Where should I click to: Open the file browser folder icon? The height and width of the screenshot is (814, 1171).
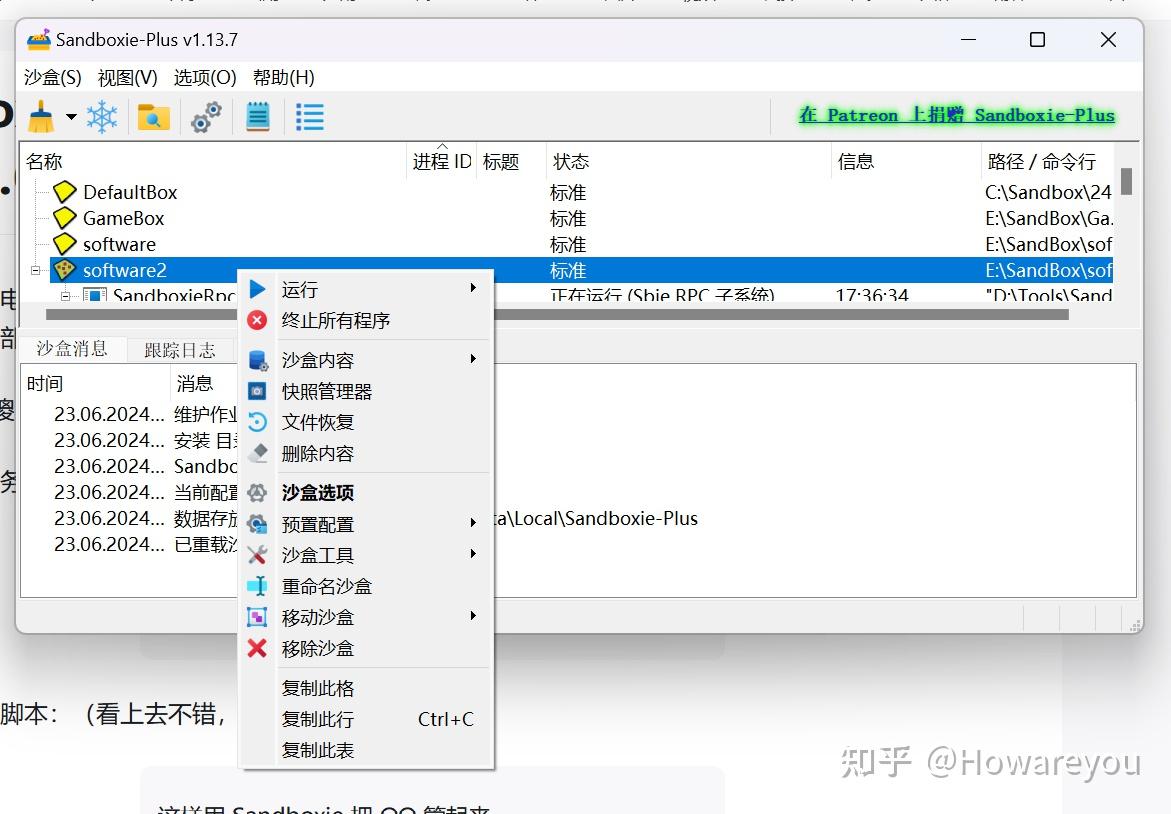pos(155,116)
